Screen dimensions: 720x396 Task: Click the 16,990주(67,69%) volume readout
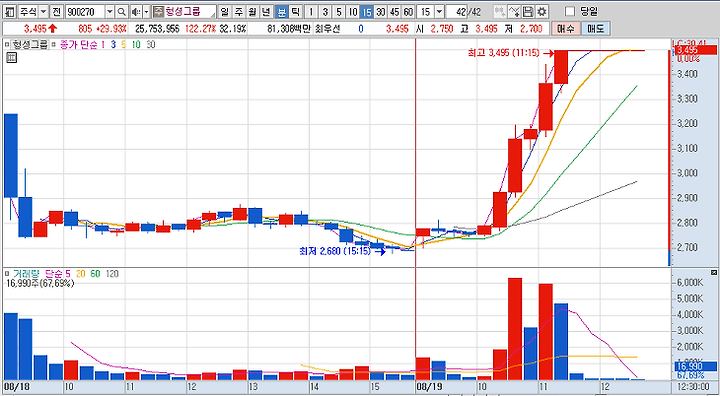pyautogui.click(x=40, y=283)
